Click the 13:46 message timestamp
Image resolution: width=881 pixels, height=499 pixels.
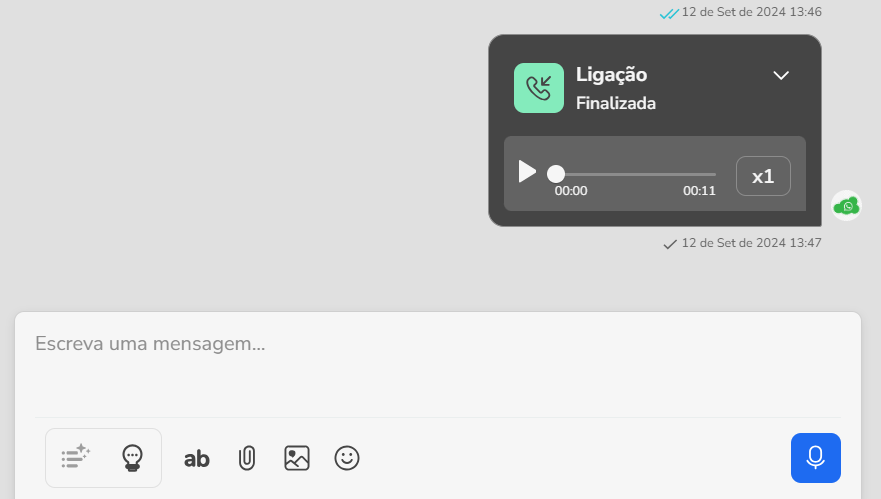pyautogui.click(x=751, y=12)
